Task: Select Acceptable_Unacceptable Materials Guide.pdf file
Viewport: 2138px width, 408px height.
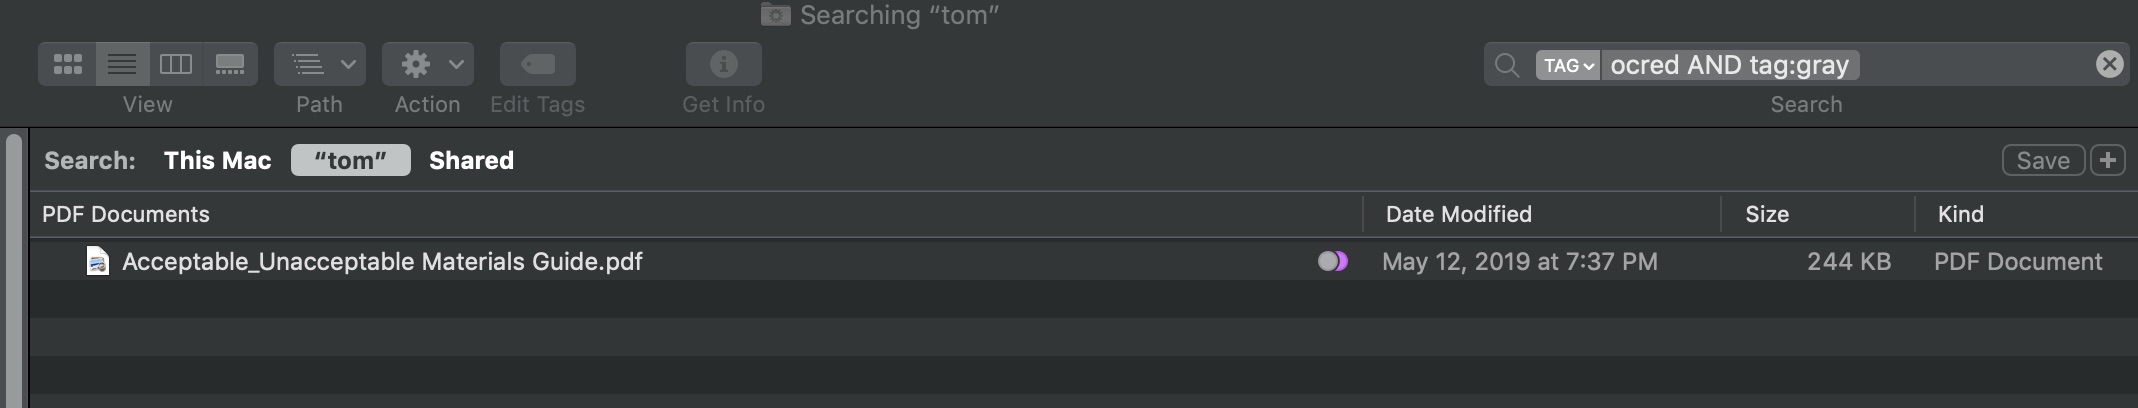Action: [382, 262]
